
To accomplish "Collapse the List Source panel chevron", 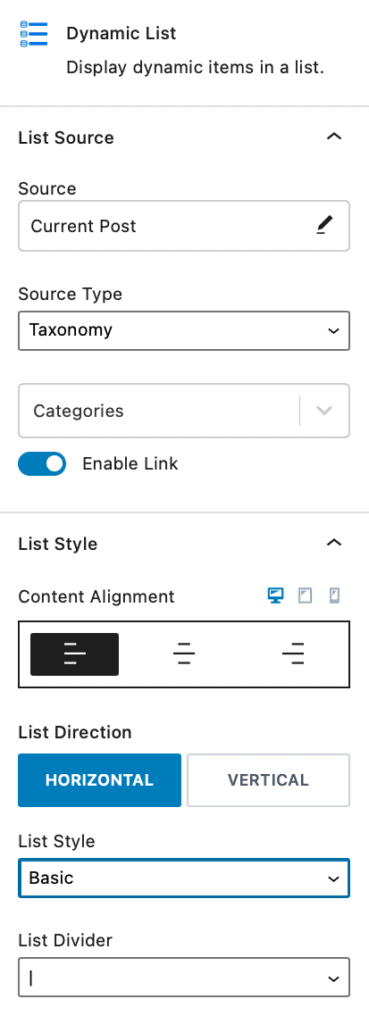I will tap(334, 137).
